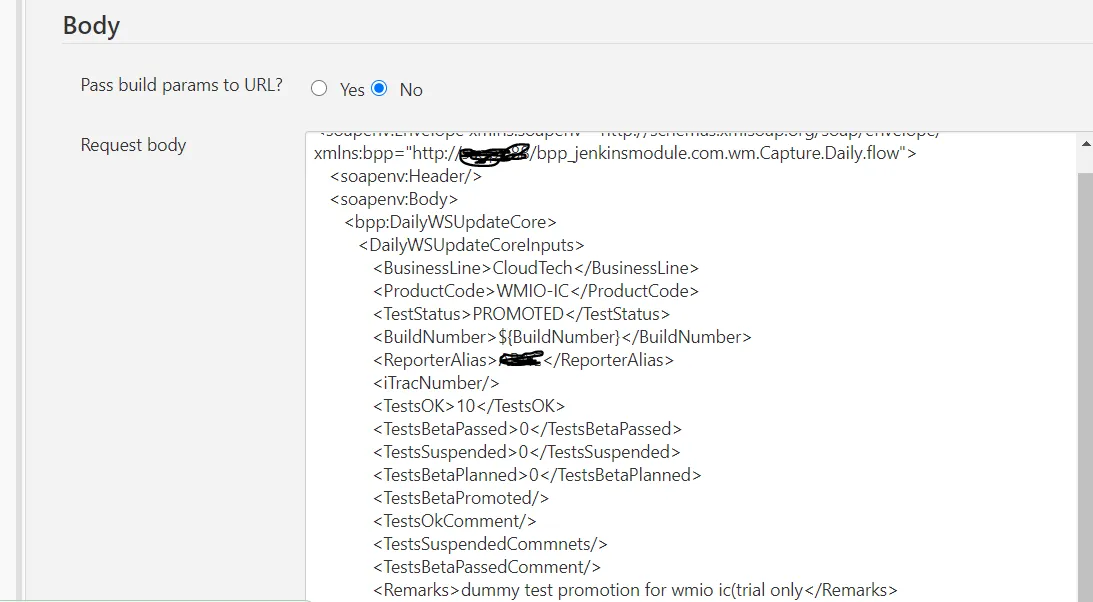Click the Remarks dummy test promotion line
The image size is (1093, 602).
635,590
